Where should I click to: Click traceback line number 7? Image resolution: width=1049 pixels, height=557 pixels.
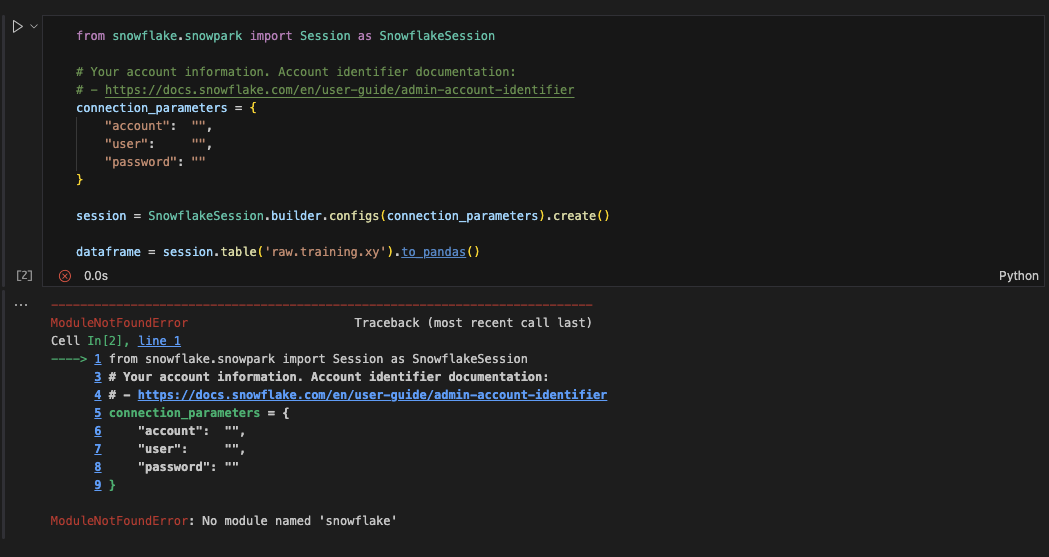tap(98, 449)
